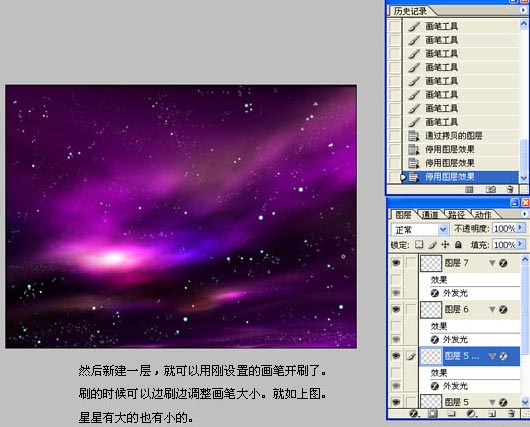
Task: Click the 外发光 effect icon under 图层 5 副本
Action: coord(435,386)
